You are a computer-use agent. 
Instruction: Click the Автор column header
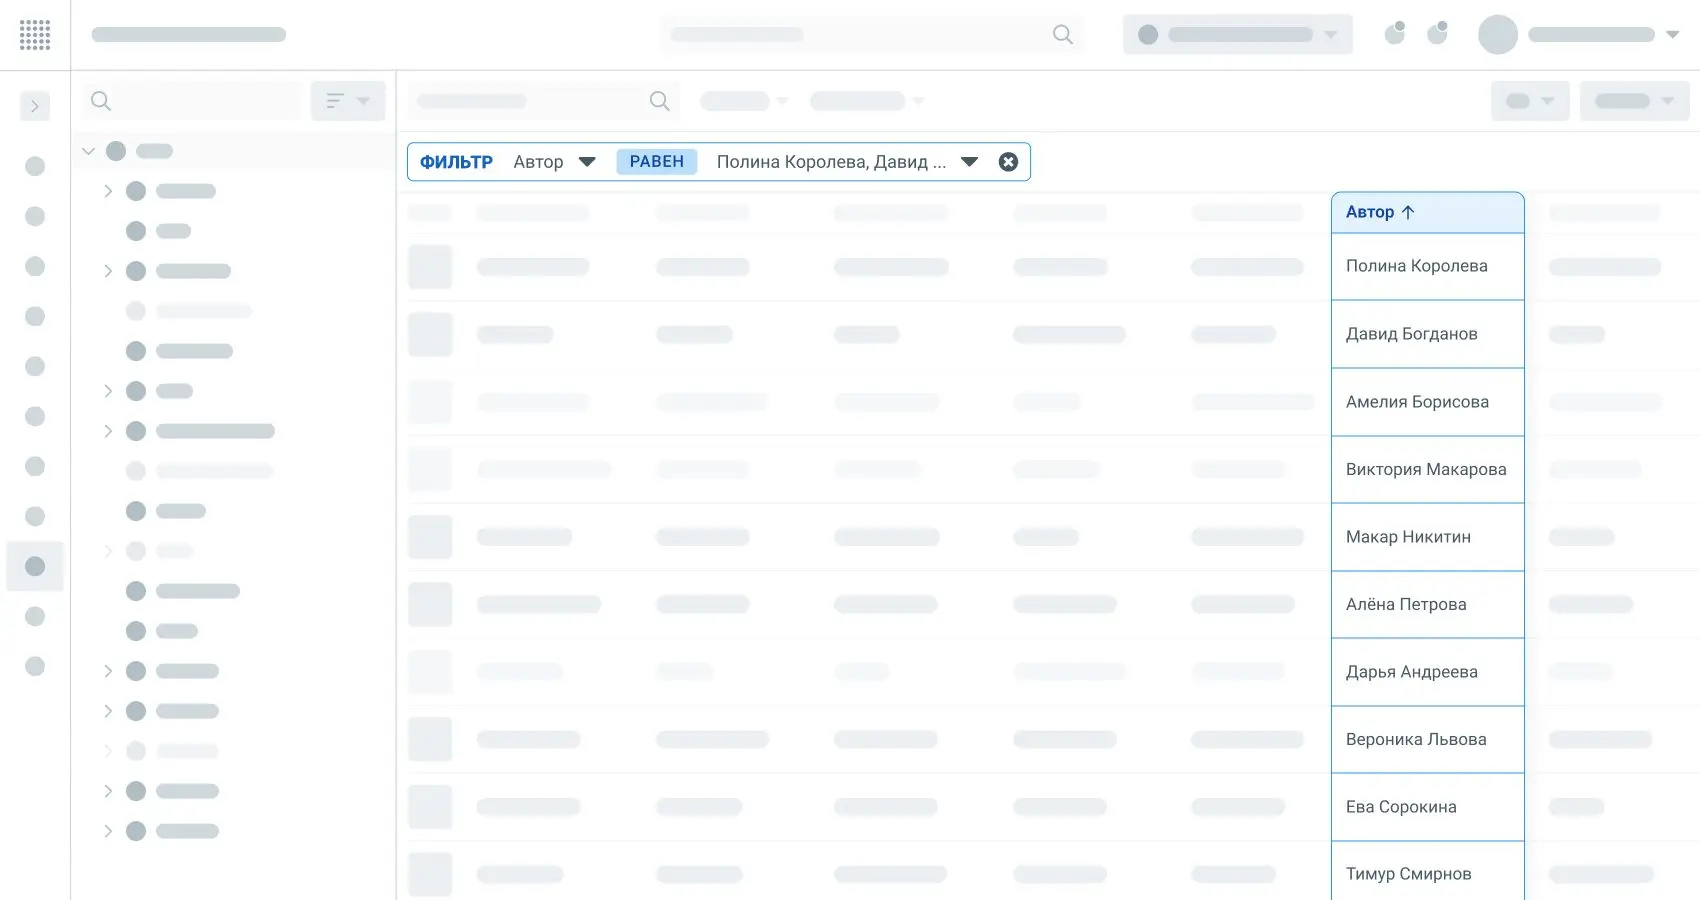click(1369, 212)
